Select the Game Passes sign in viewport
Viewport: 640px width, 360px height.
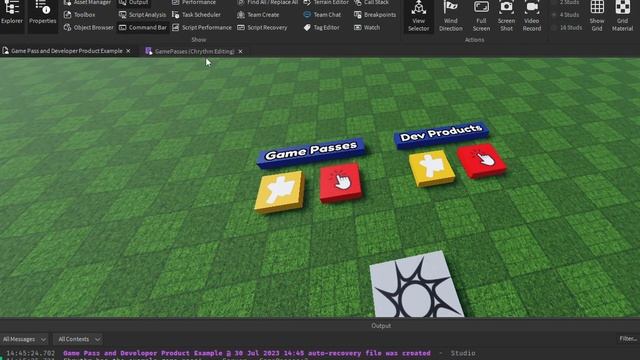pos(311,153)
